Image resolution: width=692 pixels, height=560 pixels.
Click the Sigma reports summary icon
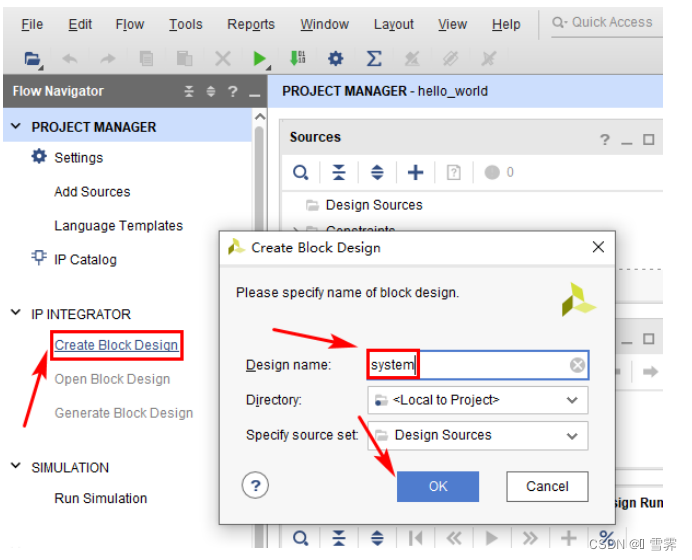point(374,58)
